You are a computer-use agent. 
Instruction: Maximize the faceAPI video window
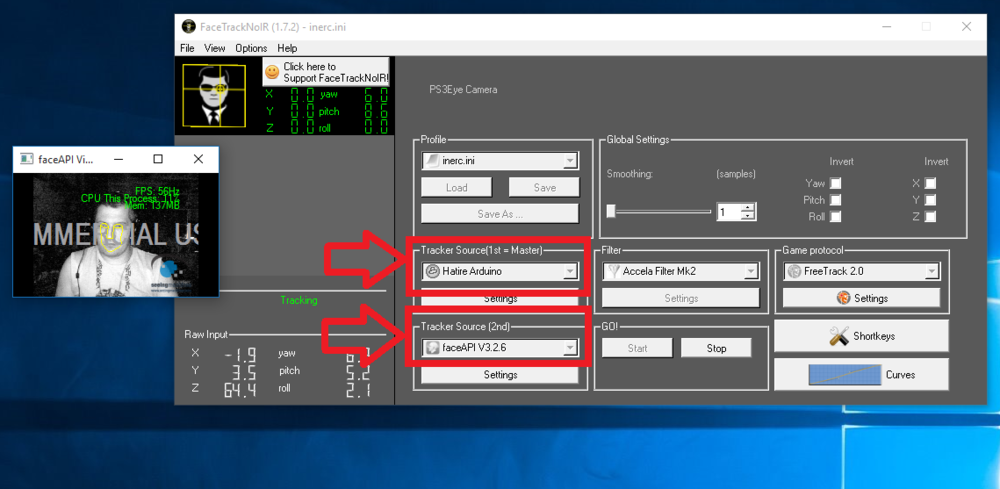click(158, 159)
